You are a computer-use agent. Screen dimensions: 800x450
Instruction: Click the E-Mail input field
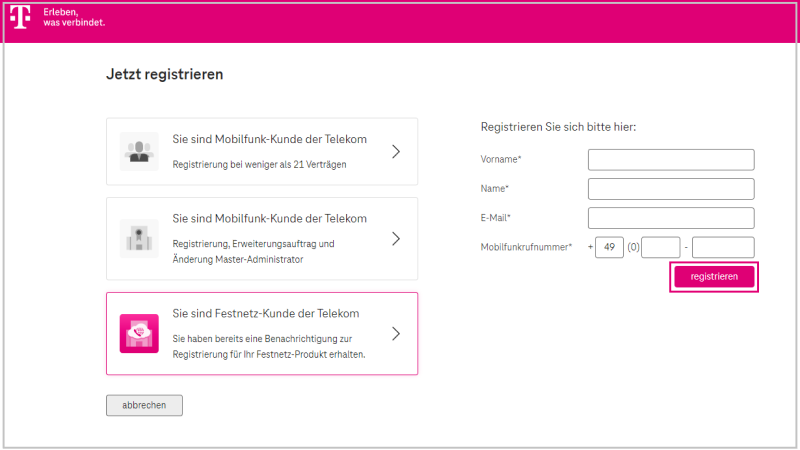click(671, 218)
